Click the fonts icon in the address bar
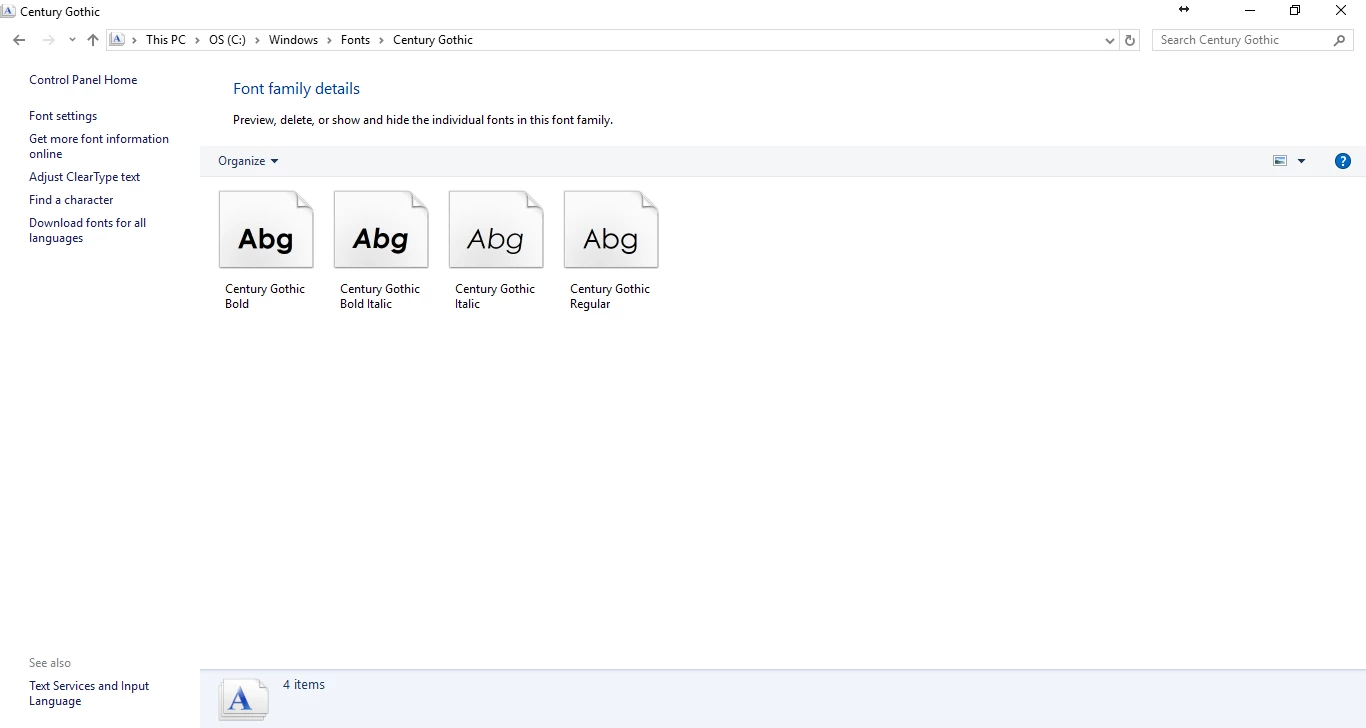This screenshot has height=728, width=1366. click(x=117, y=40)
